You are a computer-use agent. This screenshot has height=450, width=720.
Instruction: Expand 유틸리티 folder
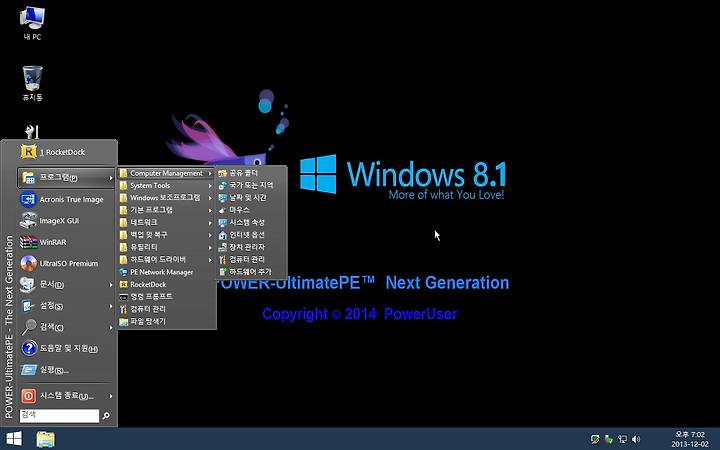click(x=166, y=247)
